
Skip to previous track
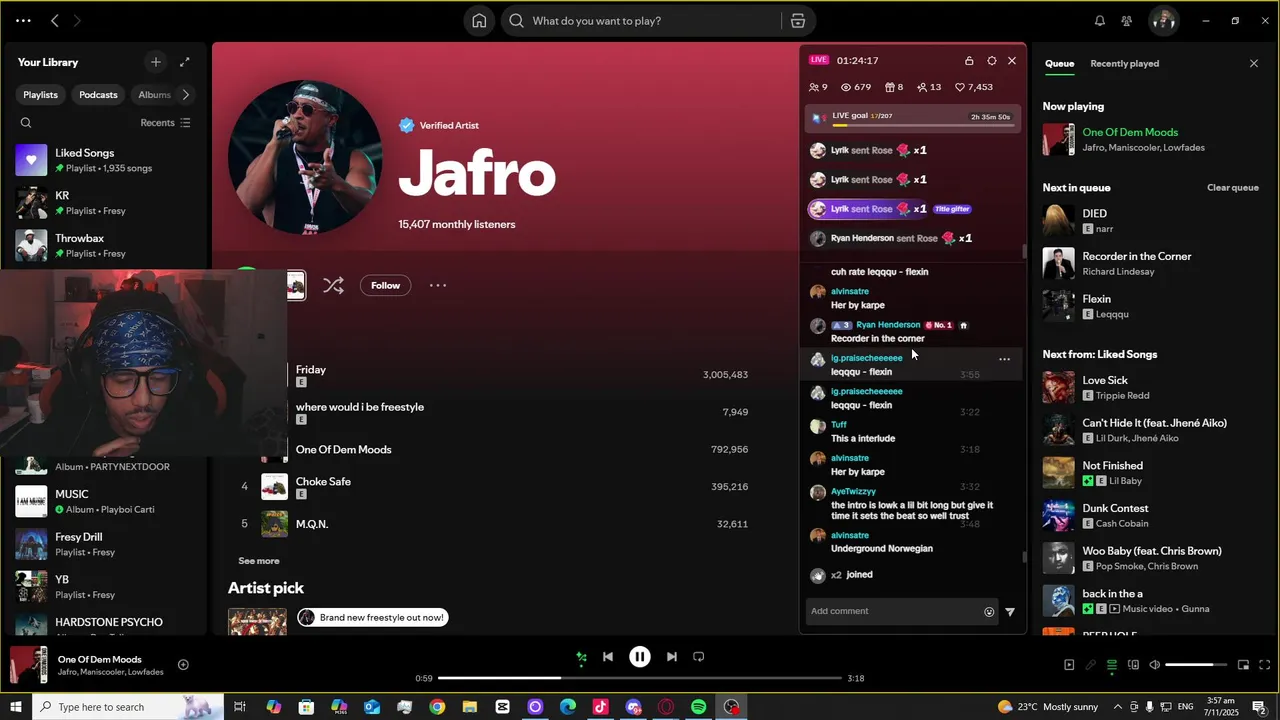[608, 657]
